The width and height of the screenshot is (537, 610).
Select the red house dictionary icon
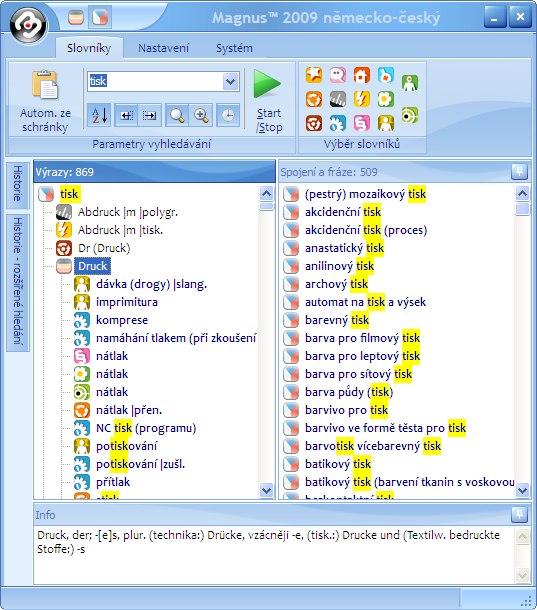click(x=362, y=75)
